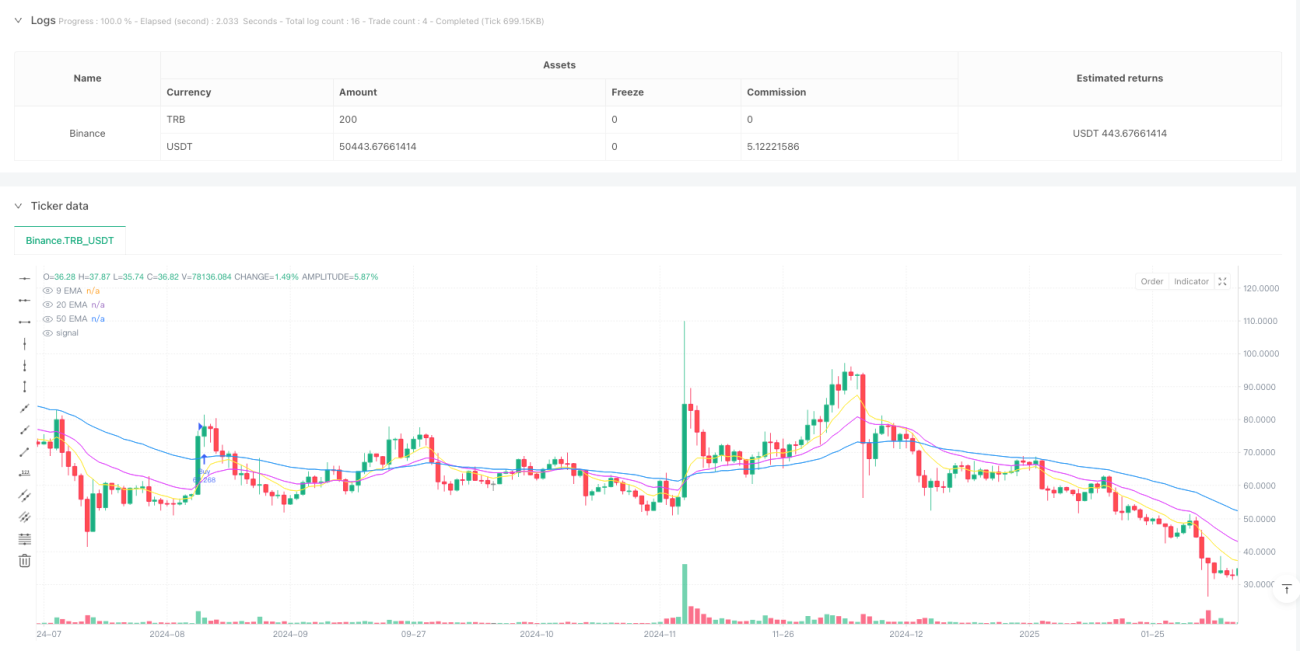Toggle visibility of the 9 EMA indicator
Viewport: 1300px width, 651px height.
coord(47,290)
